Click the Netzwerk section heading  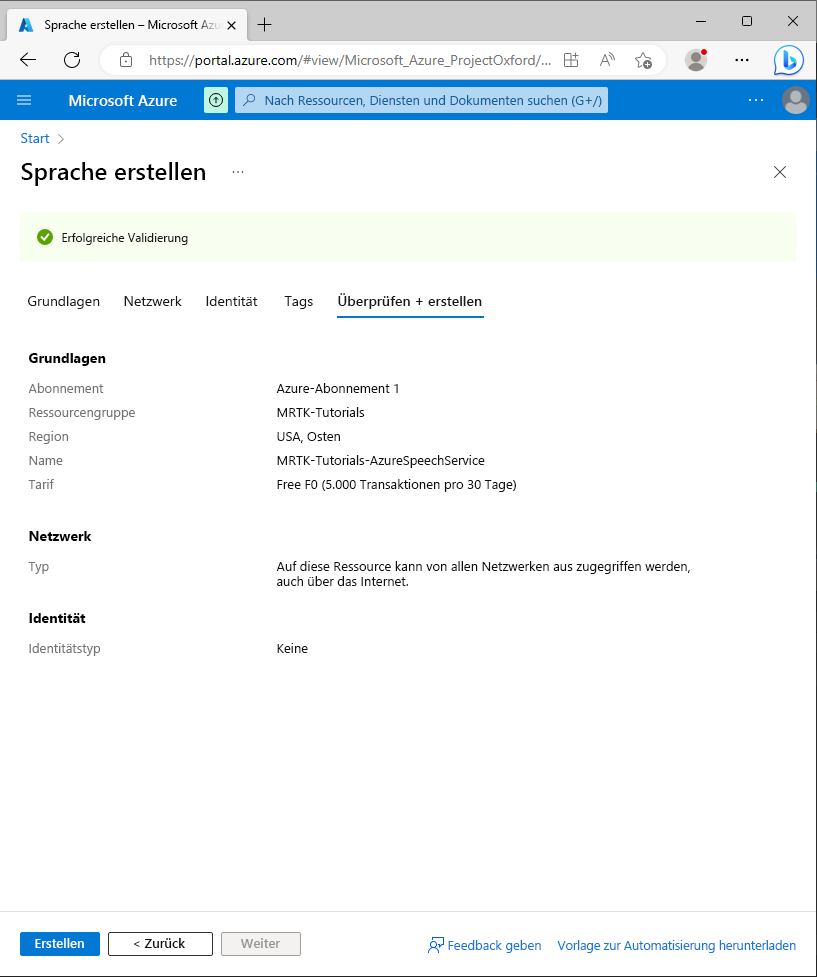pos(60,536)
